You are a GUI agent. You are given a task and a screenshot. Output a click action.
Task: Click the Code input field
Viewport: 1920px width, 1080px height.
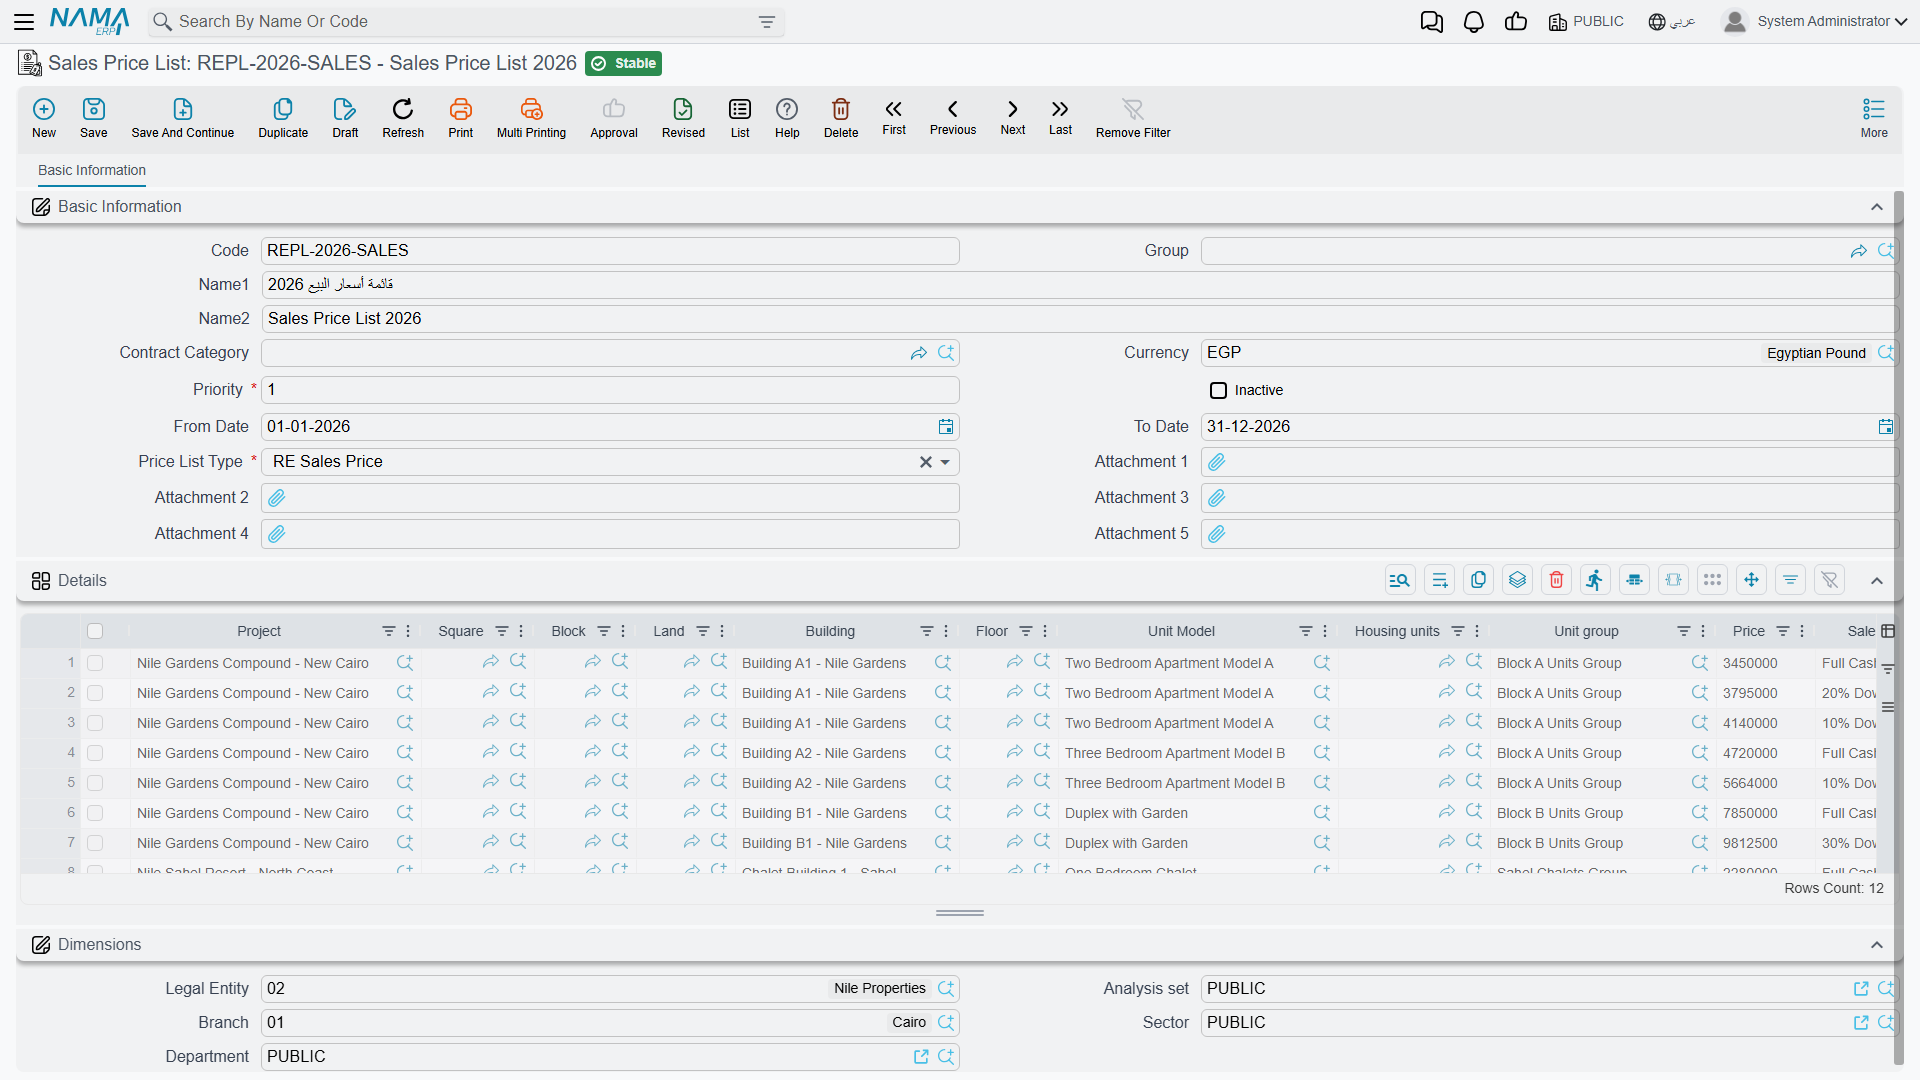click(x=610, y=251)
